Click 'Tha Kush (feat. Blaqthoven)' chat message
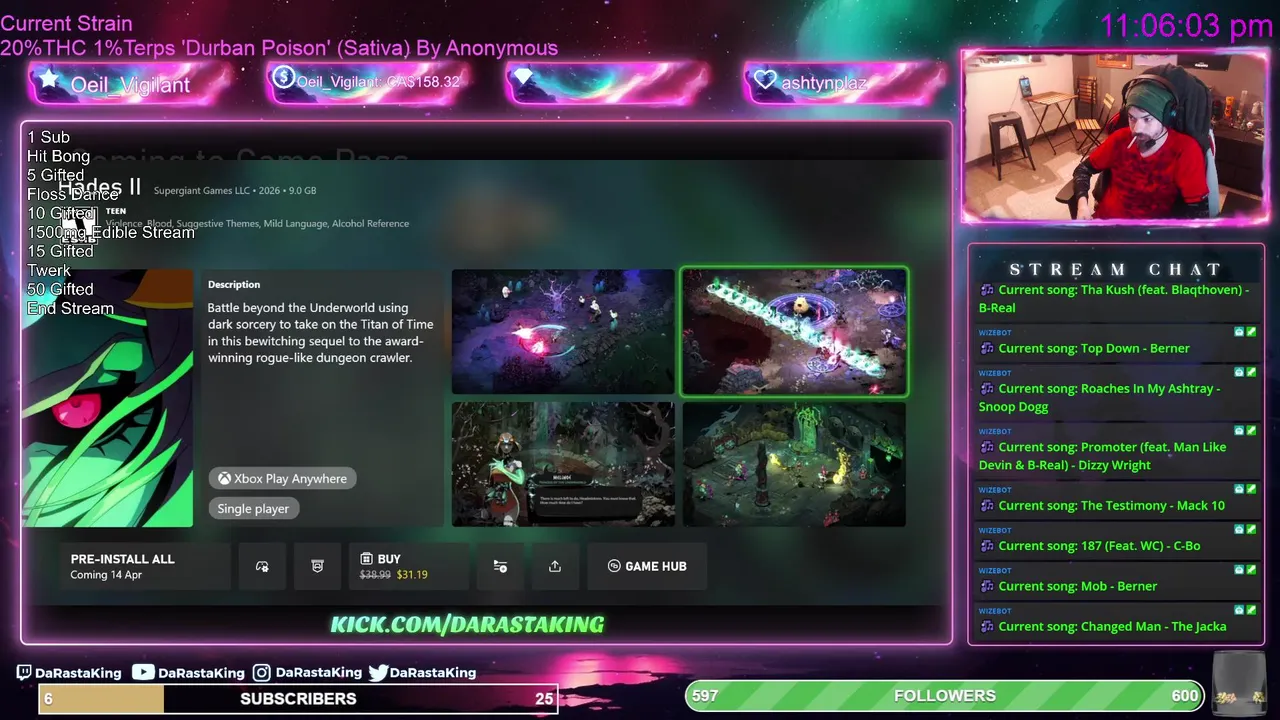 (x=1114, y=299)
